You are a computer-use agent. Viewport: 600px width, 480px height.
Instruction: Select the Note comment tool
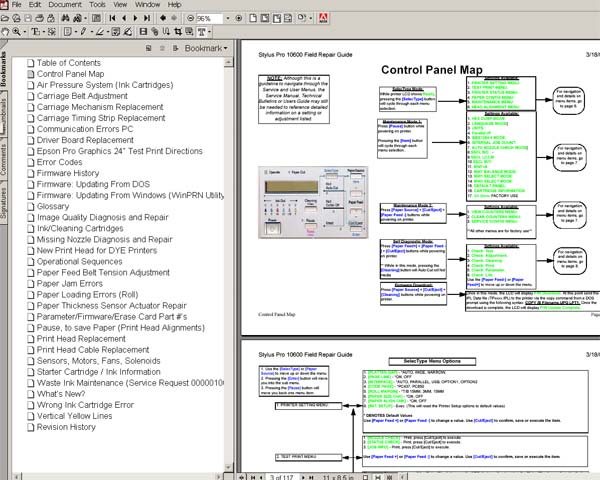pyautogui.click(x=68, y=31)
